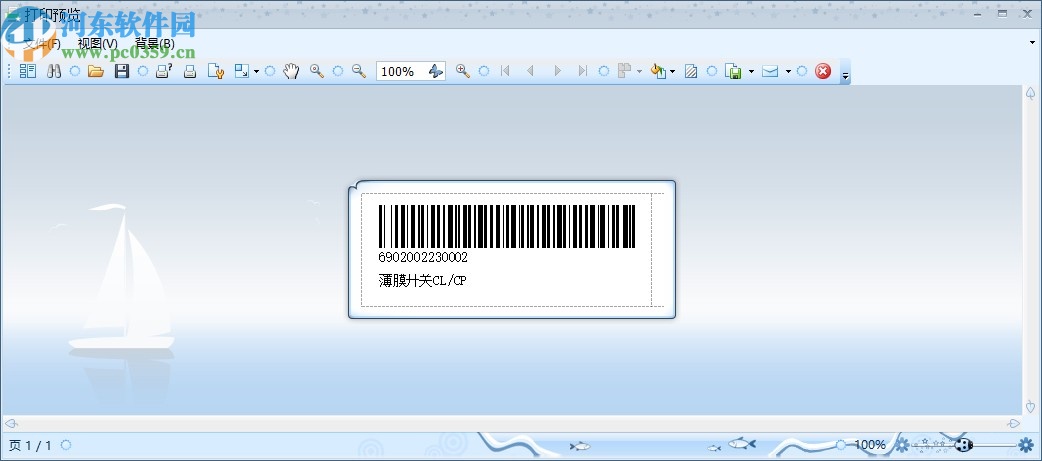Close preview with the red X icon
This screenshot has width=1042, height=461.
click(823, 71)
